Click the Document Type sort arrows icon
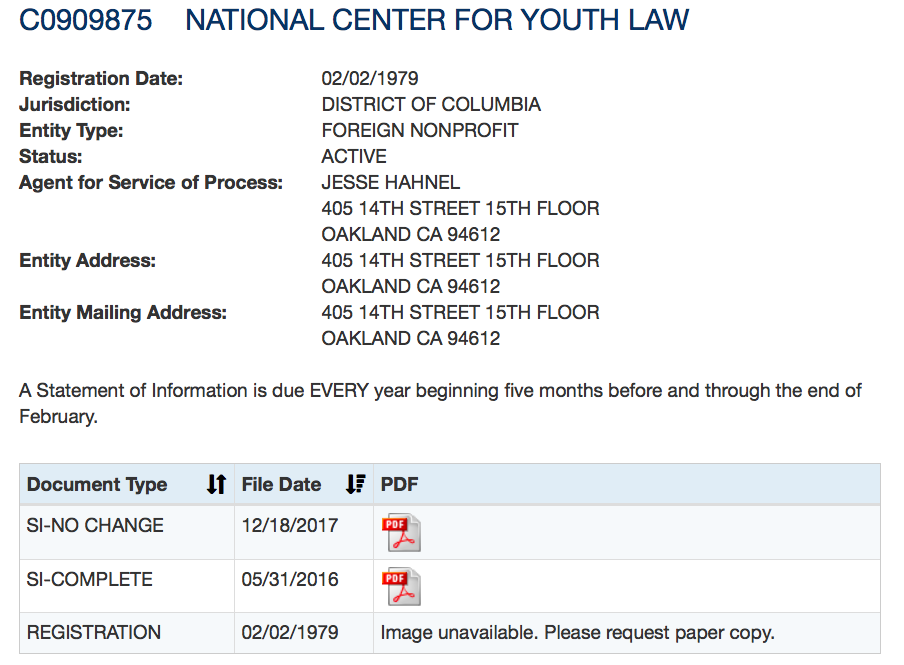 point(216,485)
